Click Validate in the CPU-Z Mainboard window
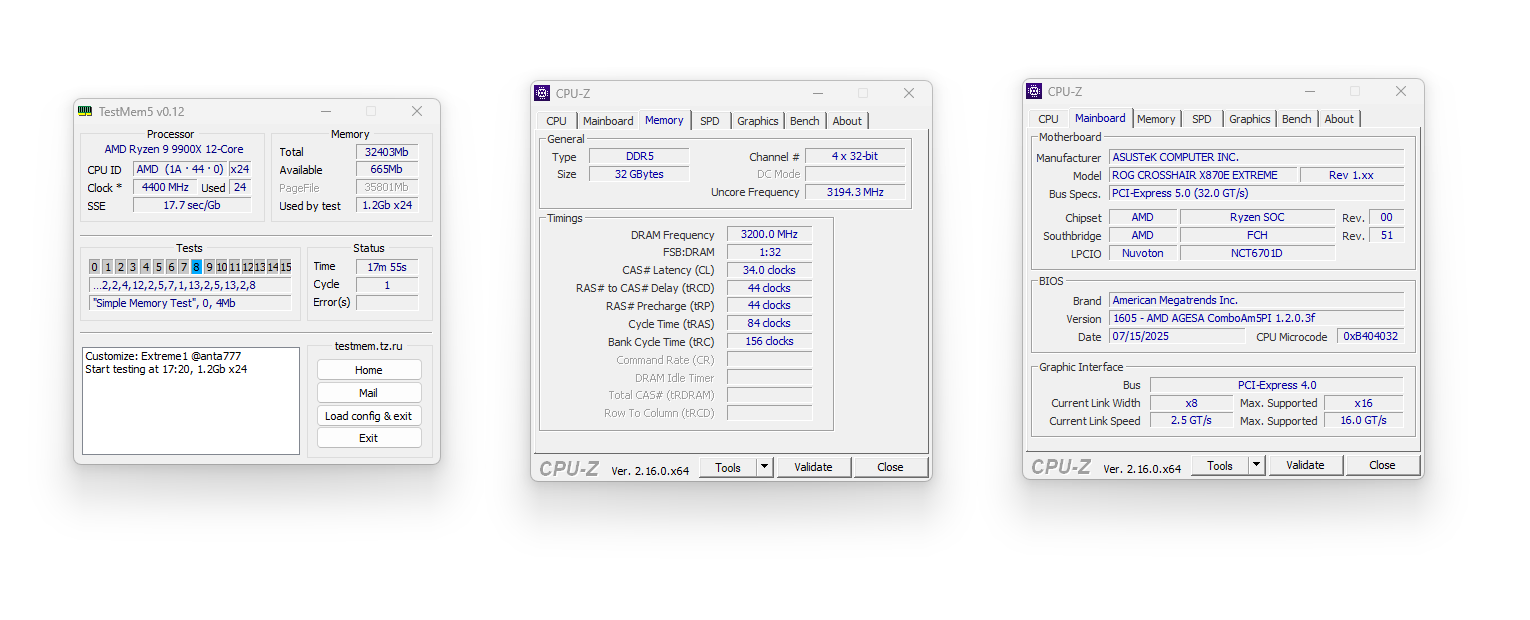The image size is (1530, 620). (1305, 465)
